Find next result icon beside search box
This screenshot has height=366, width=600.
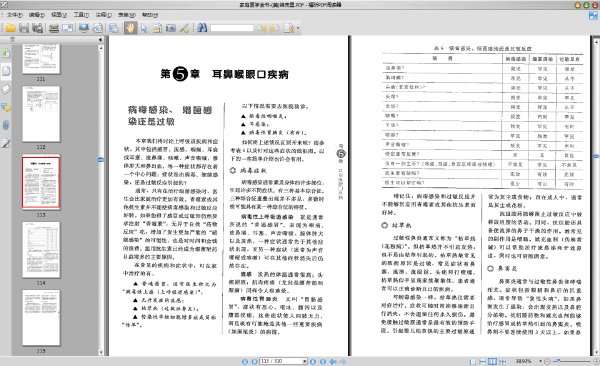pyautogui.click(x=275, y=28)
